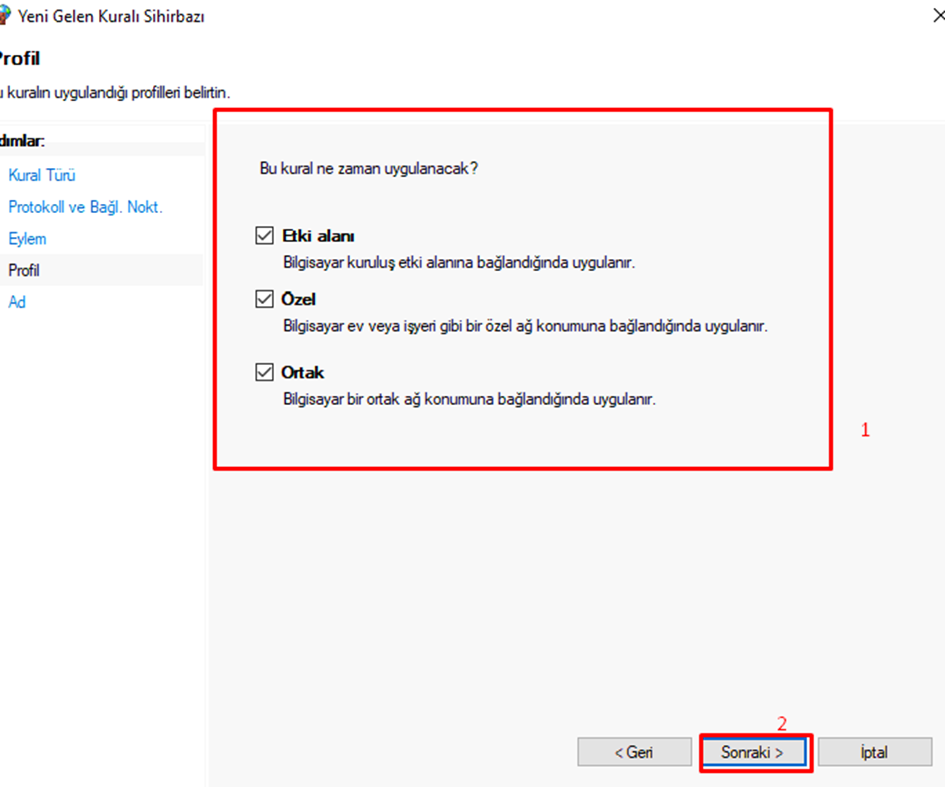The width and height of the screenshot is (945, 787).
Task: Click the bold Etki alanı label
Action: [318, 236]
